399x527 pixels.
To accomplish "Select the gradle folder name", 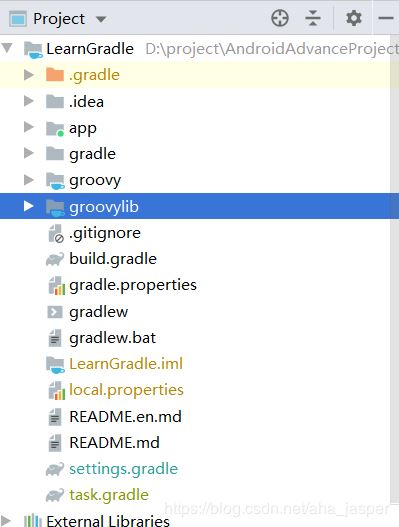I will (92, 154).
